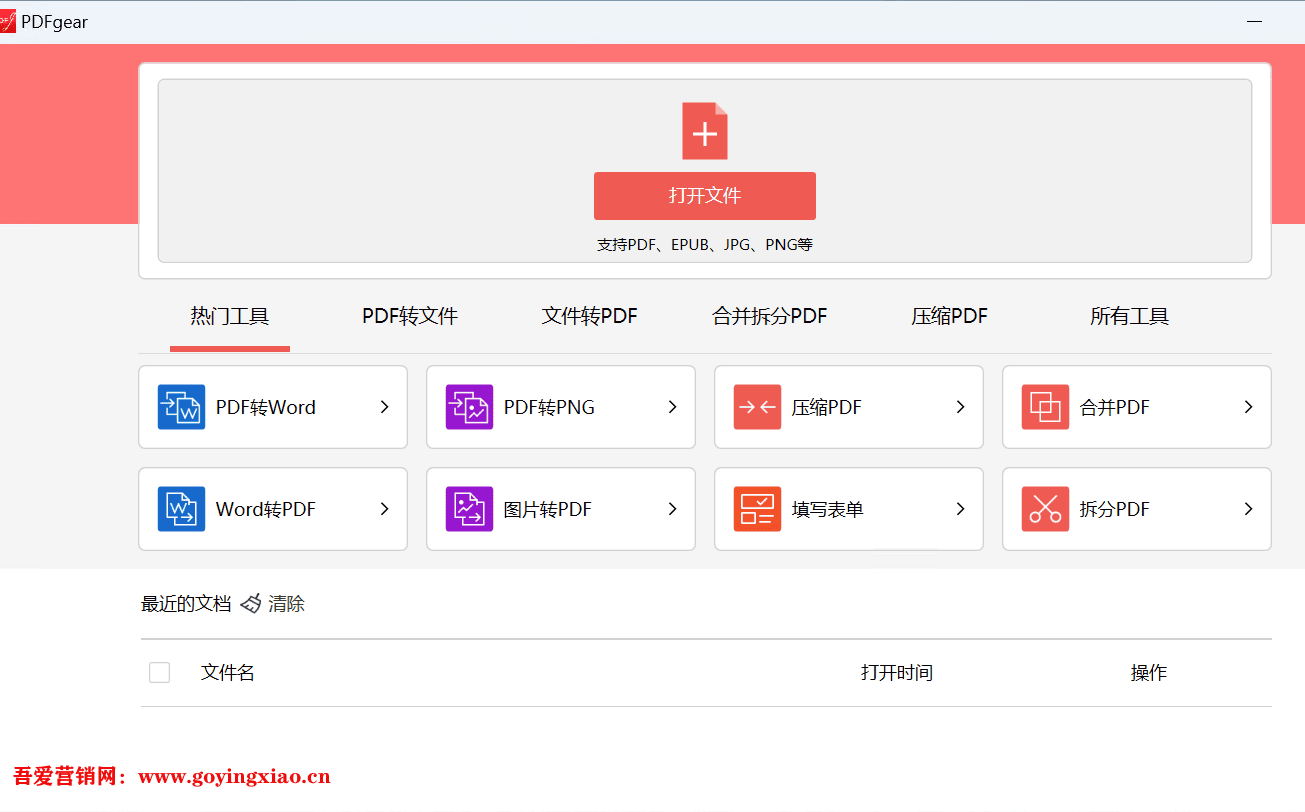Viewport: 1305px width, 812px height.
Task: Click the 压缩PDF card's red compress icon
Action: [757, 407]
